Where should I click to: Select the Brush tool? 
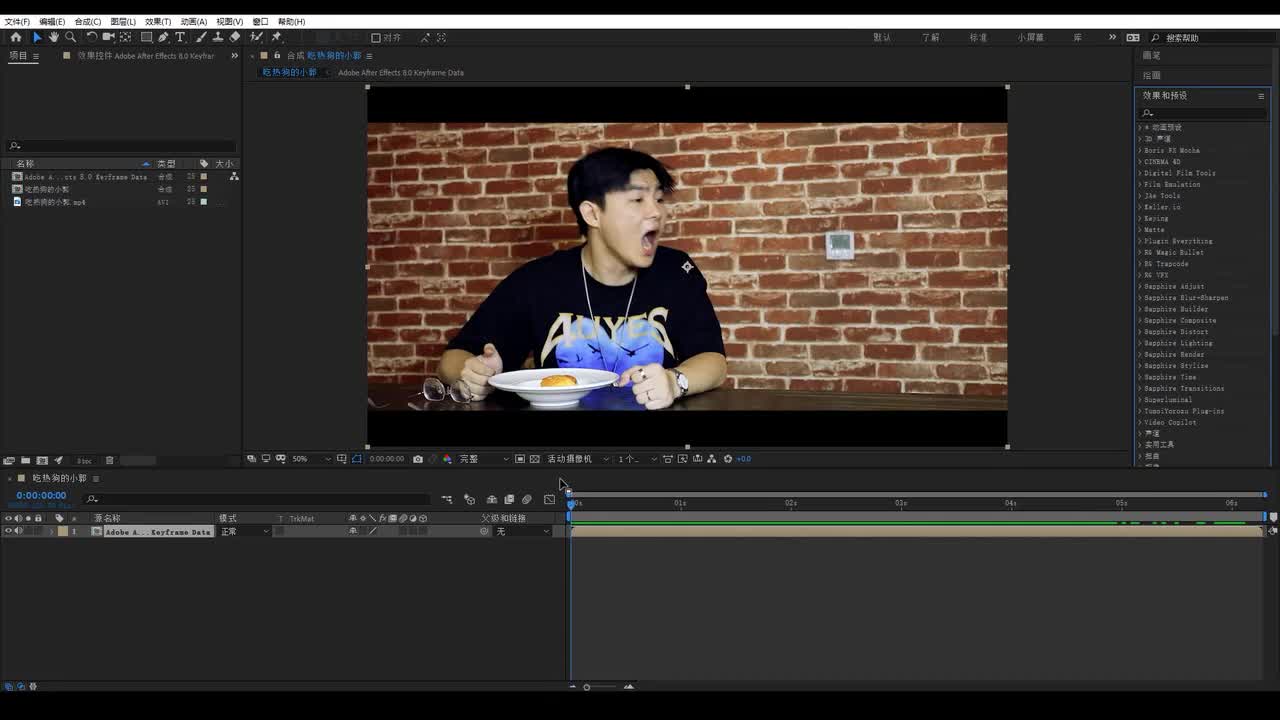click(201, 37)
